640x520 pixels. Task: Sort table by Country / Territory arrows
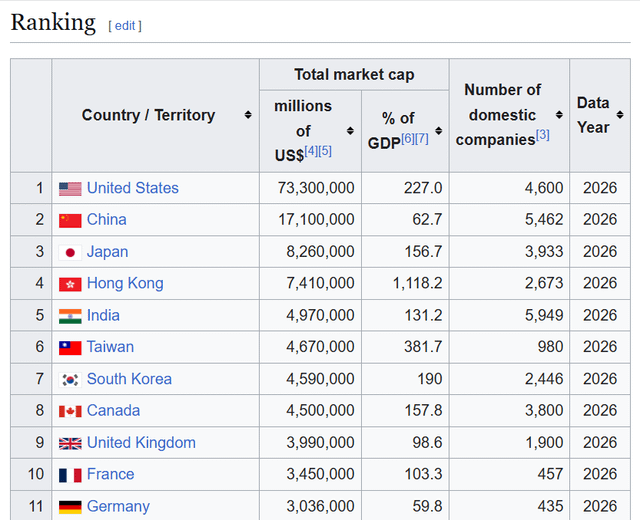[248, 115]
